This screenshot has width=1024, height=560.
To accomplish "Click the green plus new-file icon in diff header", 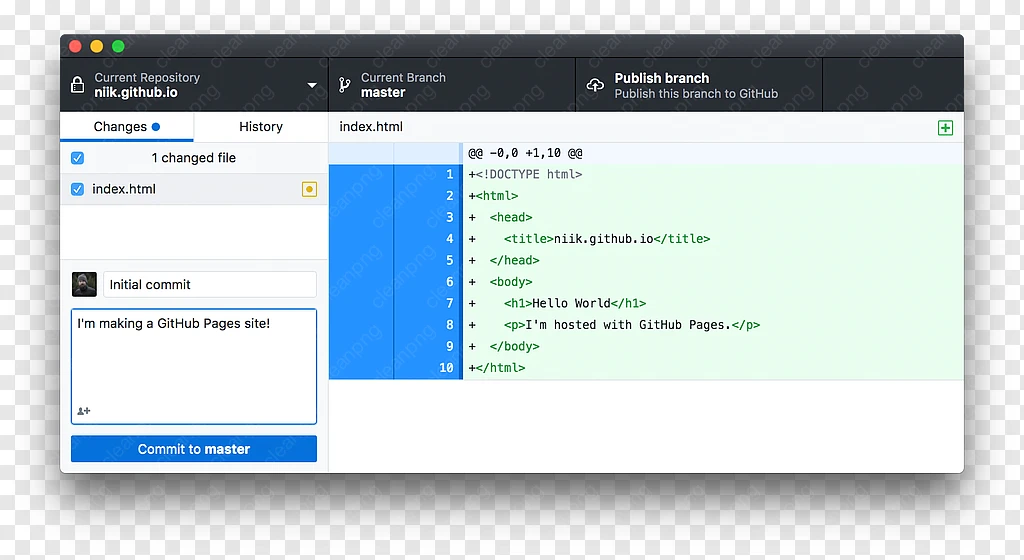I will (x=945, y=127).
